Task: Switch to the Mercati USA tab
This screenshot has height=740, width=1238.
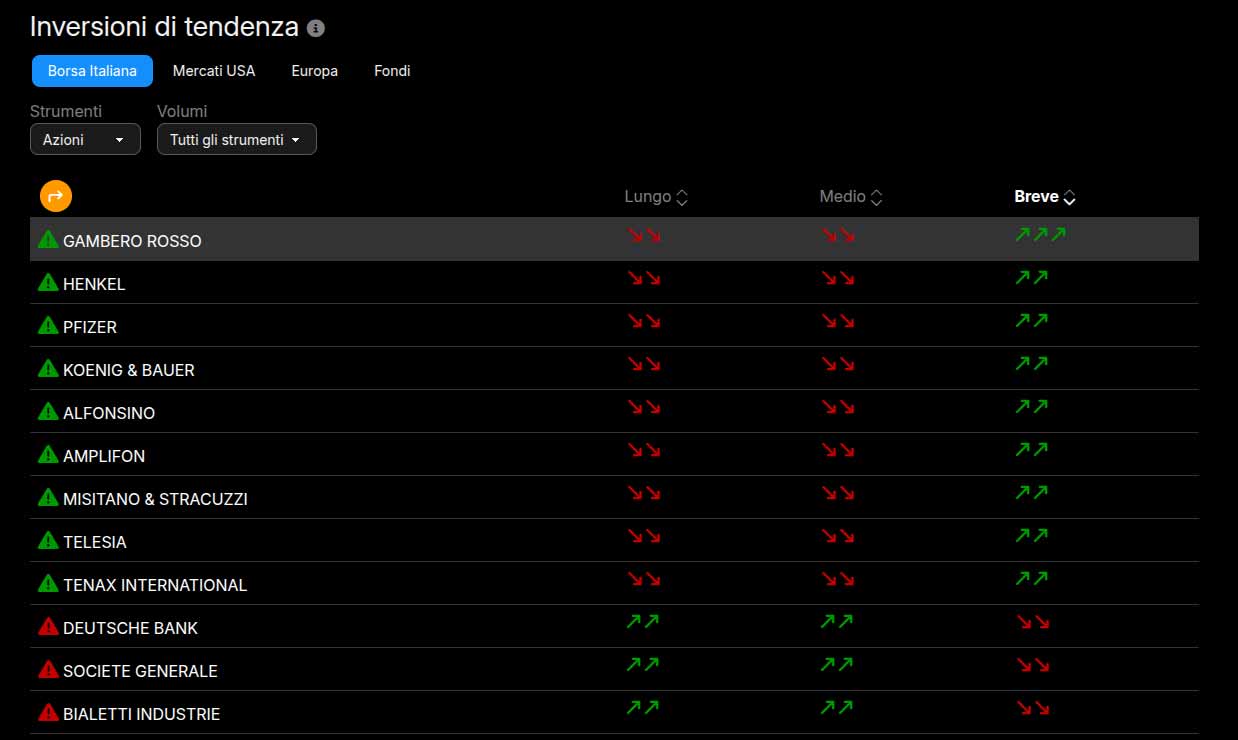Action: coord(214,71)
